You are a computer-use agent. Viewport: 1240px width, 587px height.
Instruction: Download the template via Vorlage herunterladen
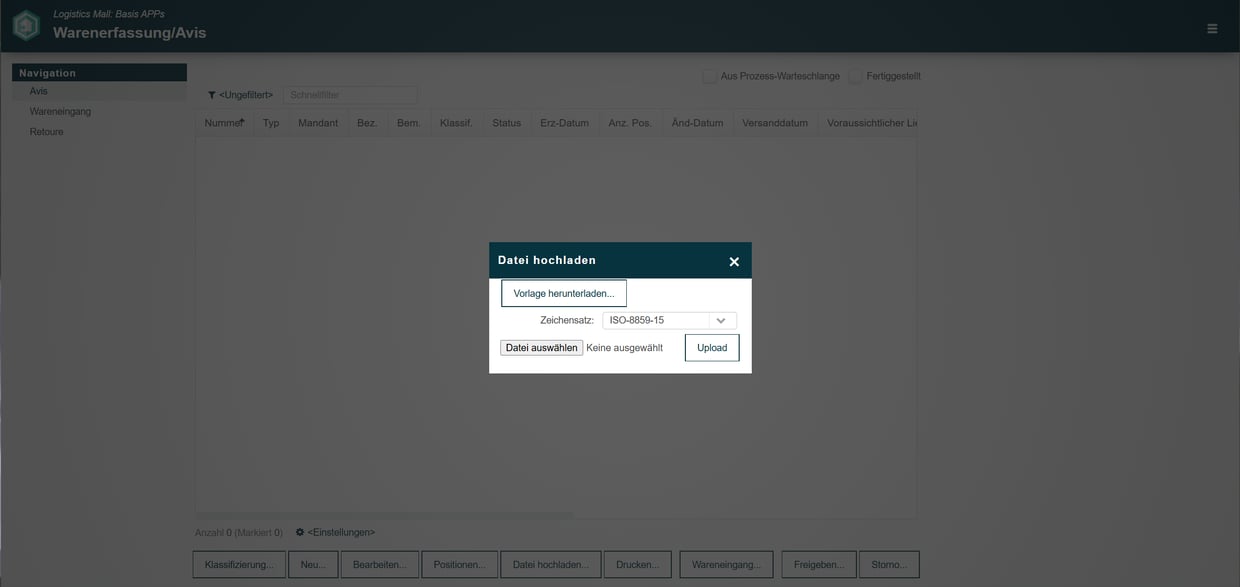click(564, 291)
